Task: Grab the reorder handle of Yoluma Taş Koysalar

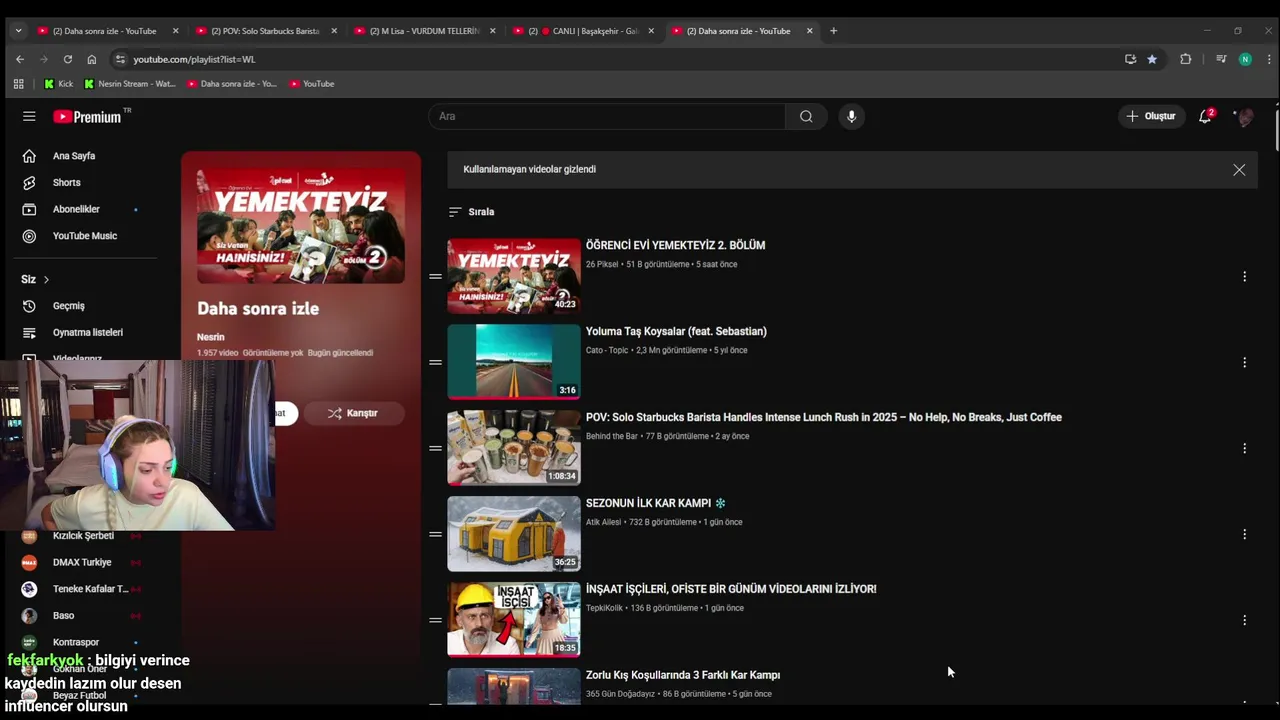Action: pyautogui.click(x=435, y=362)
